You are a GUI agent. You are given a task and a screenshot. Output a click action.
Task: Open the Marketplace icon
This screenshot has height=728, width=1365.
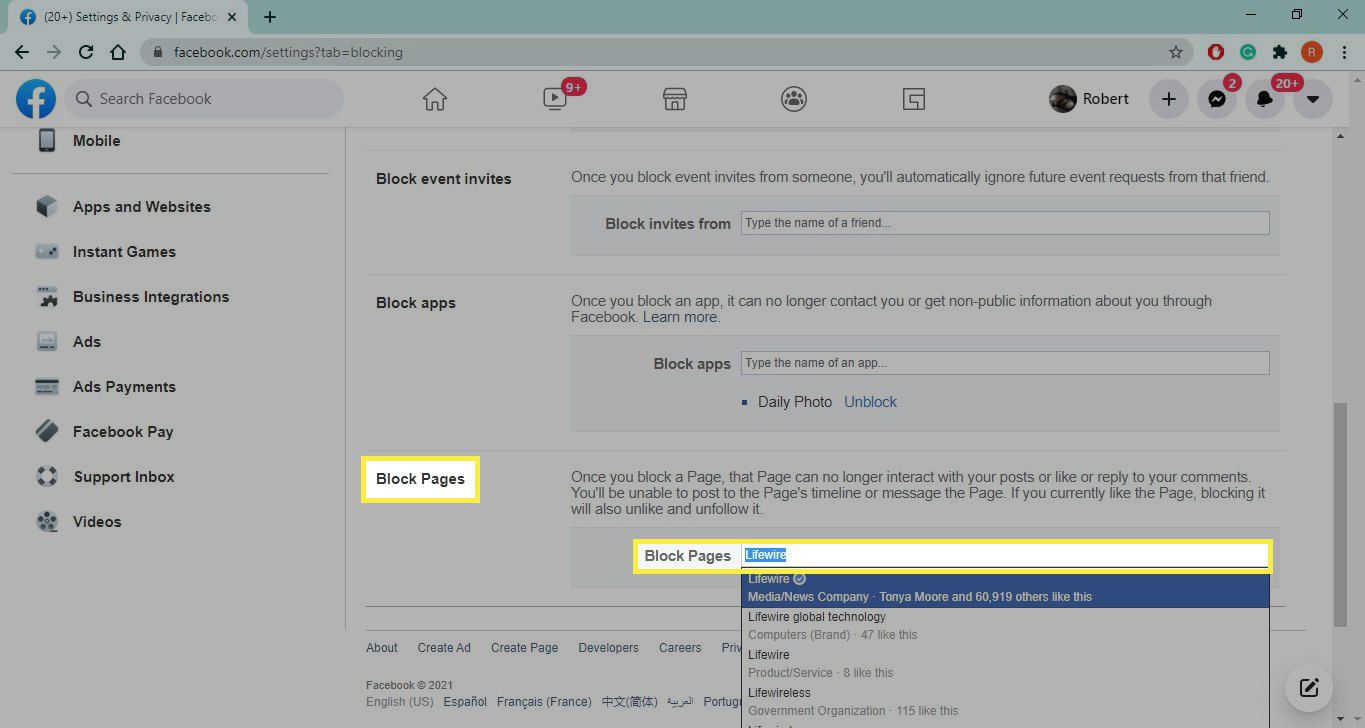coord(675,99)
